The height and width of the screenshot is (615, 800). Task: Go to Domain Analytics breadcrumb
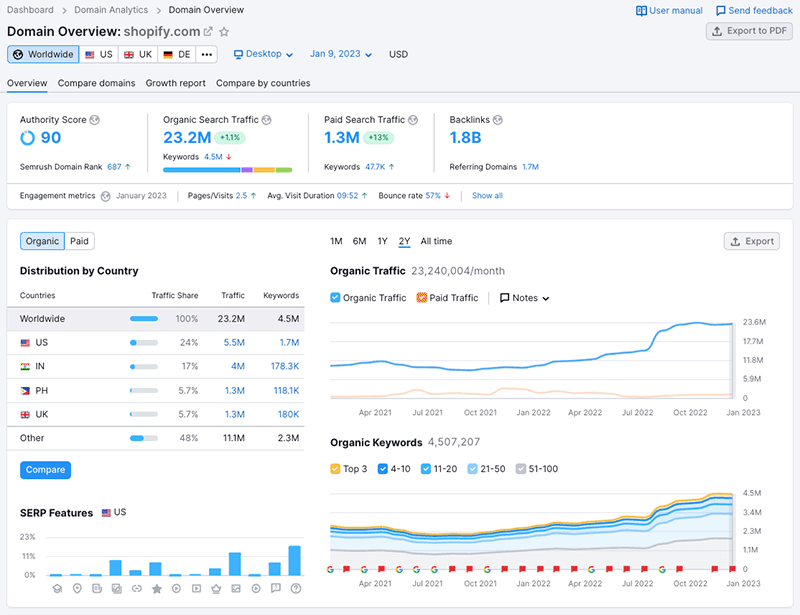[111, 10]
